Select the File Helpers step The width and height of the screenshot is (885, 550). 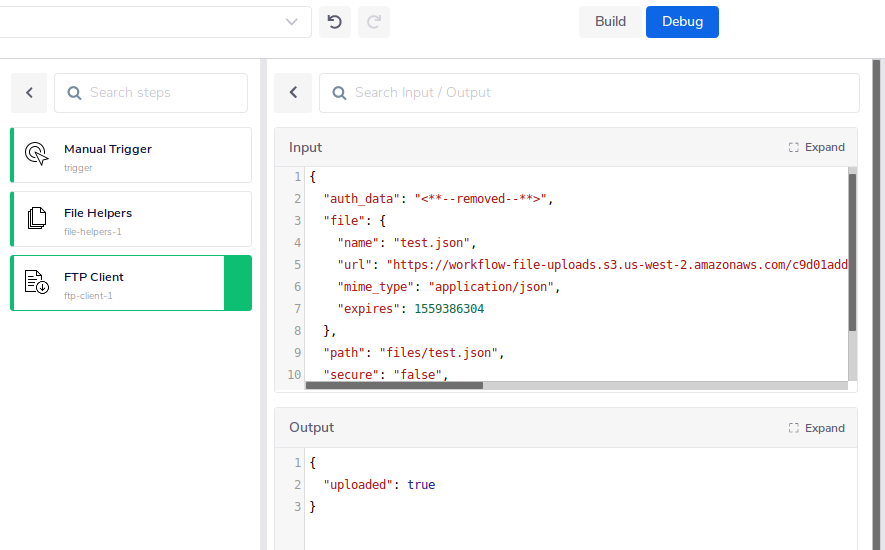coord(131,219)
